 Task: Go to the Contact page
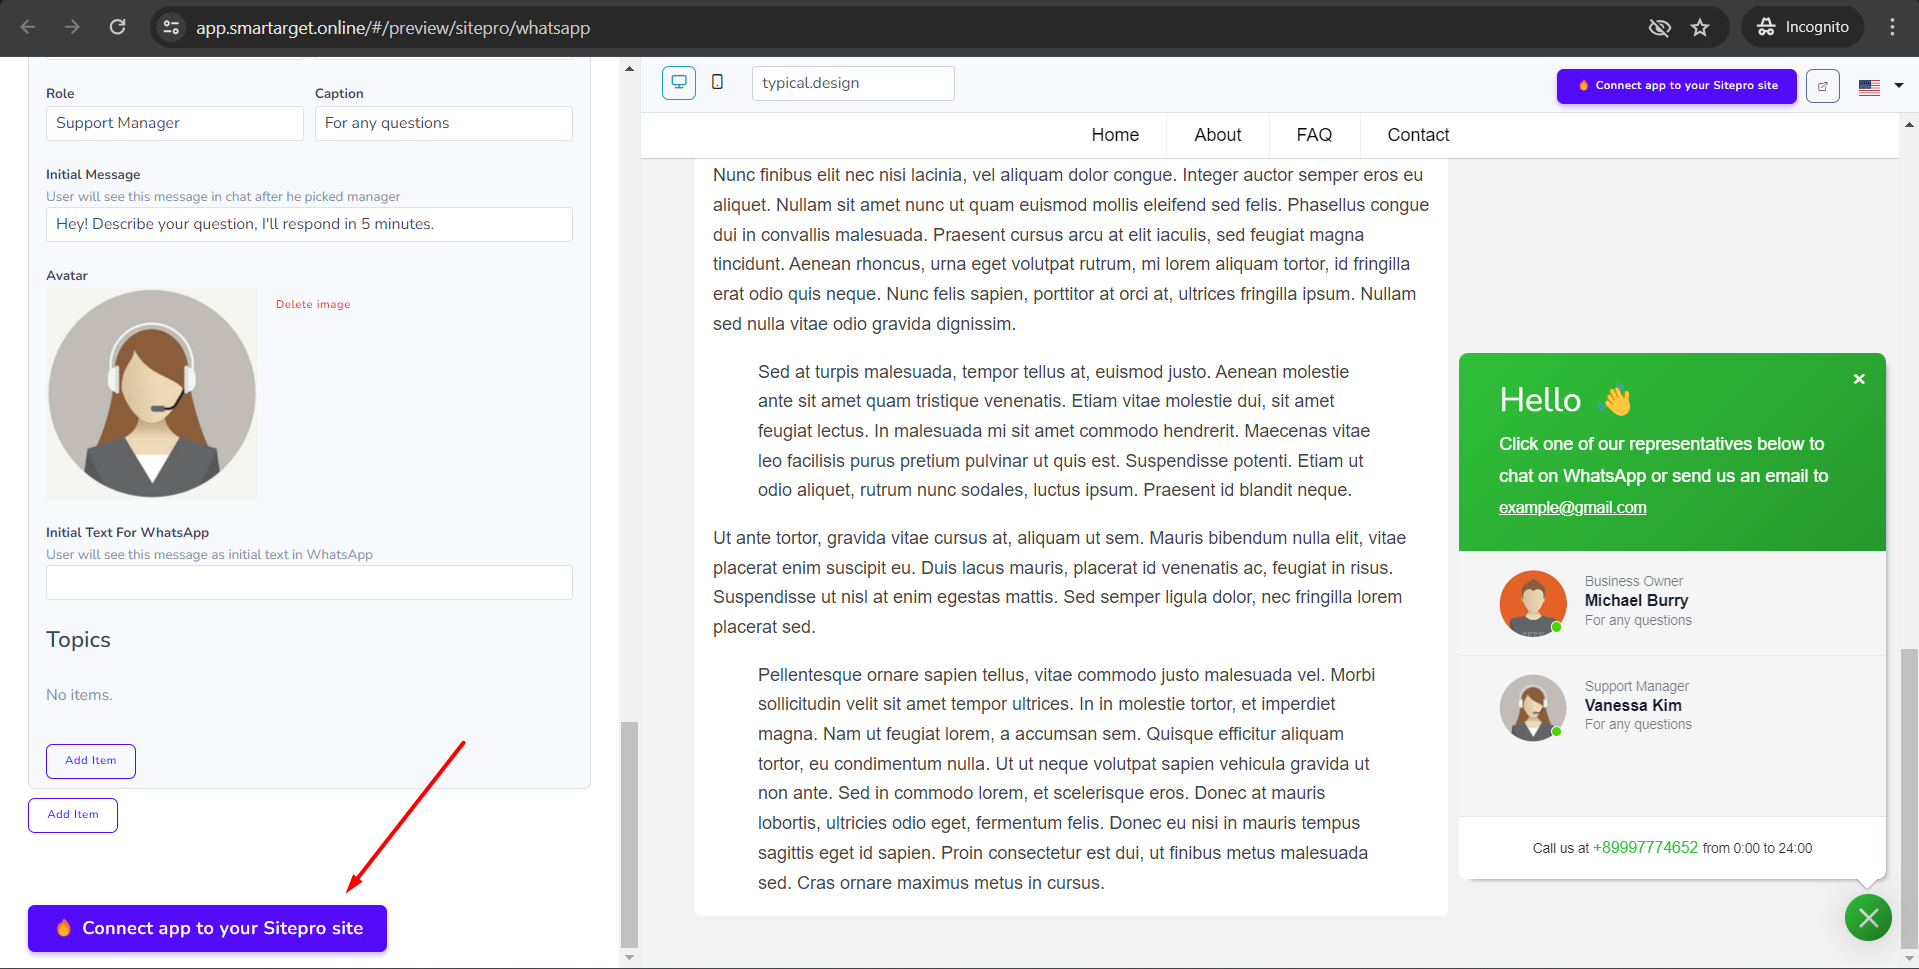[x=1417, y=135]
